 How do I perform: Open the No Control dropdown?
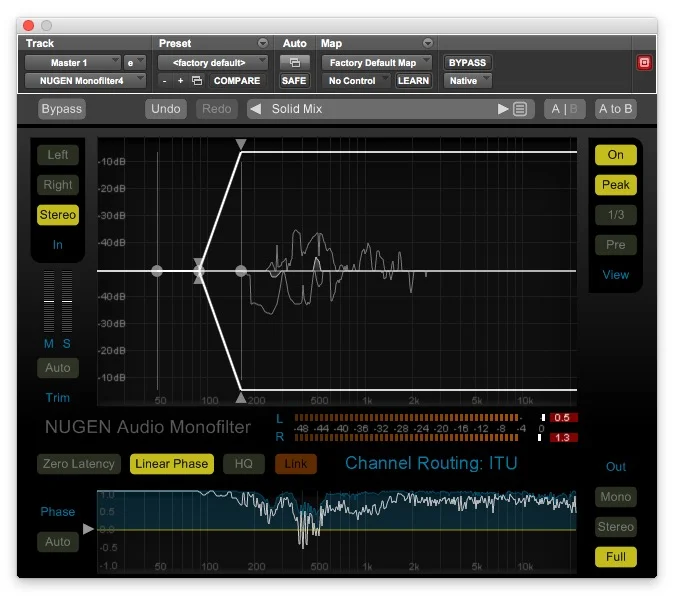point(356,81)
